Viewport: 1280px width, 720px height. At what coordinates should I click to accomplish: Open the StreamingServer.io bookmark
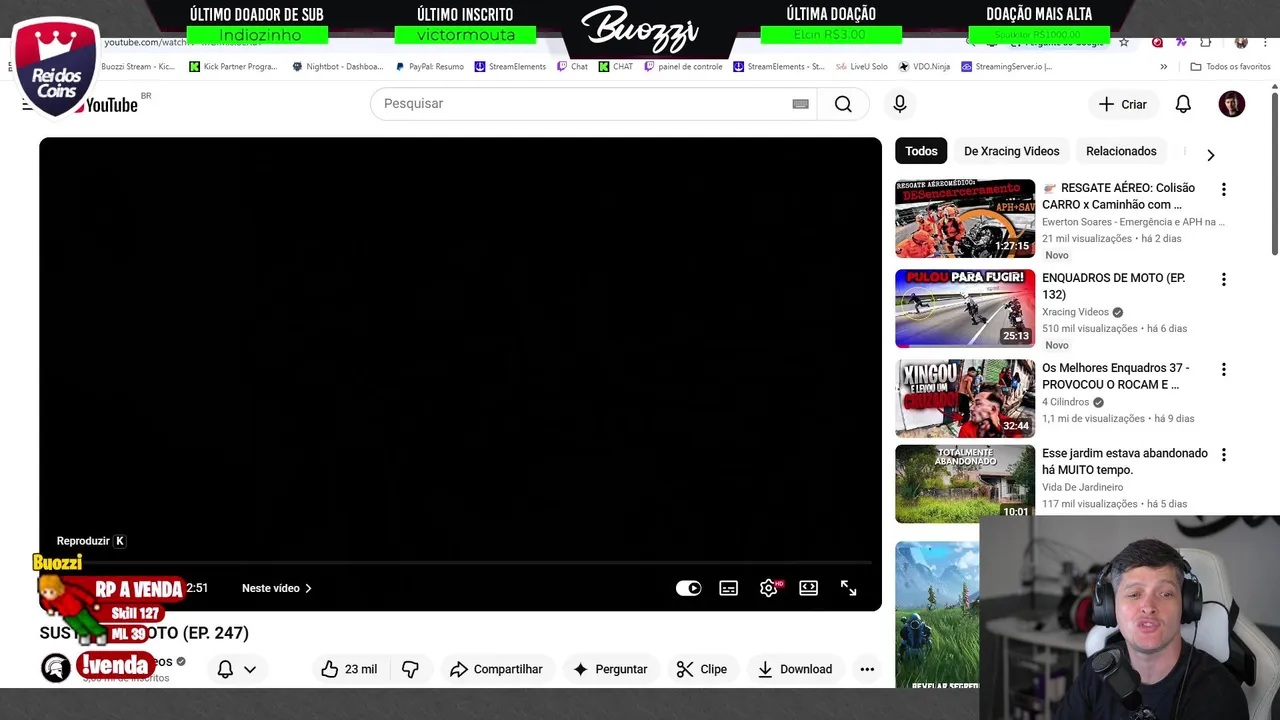pos(1007,67)
